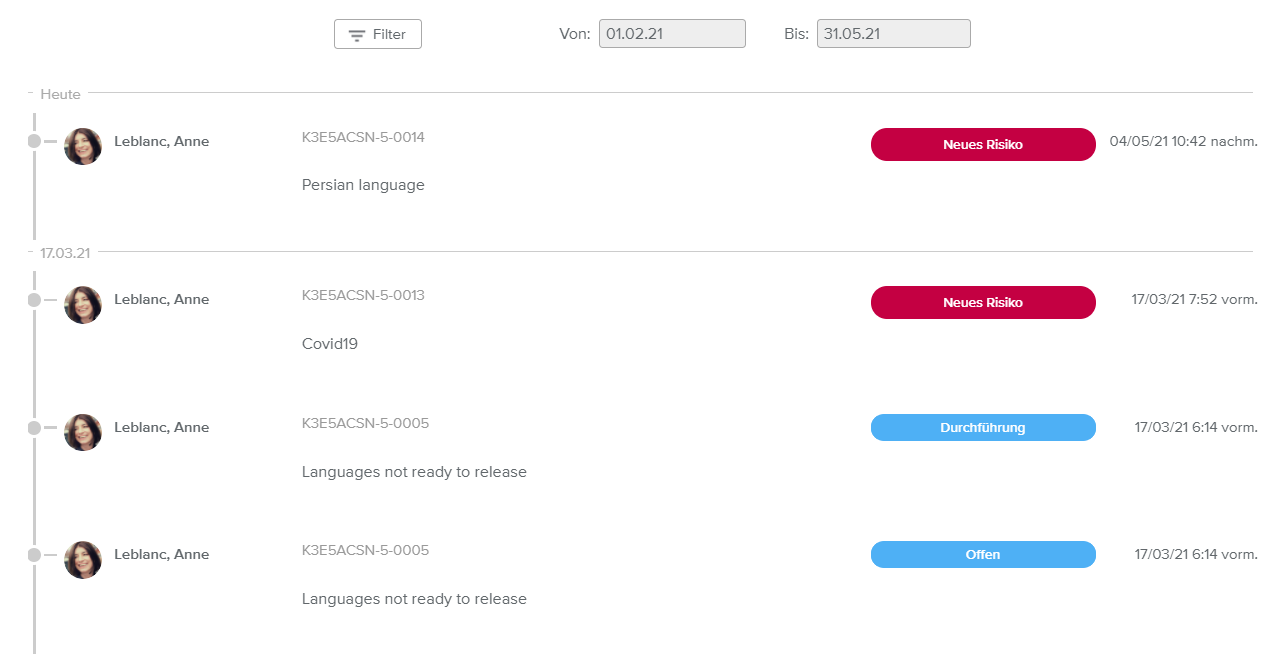Screen dimensions: 1287x661
Task: Click Anne Leblanc's avatar on the Covid19 entry
Action: [x=83, y=305]
